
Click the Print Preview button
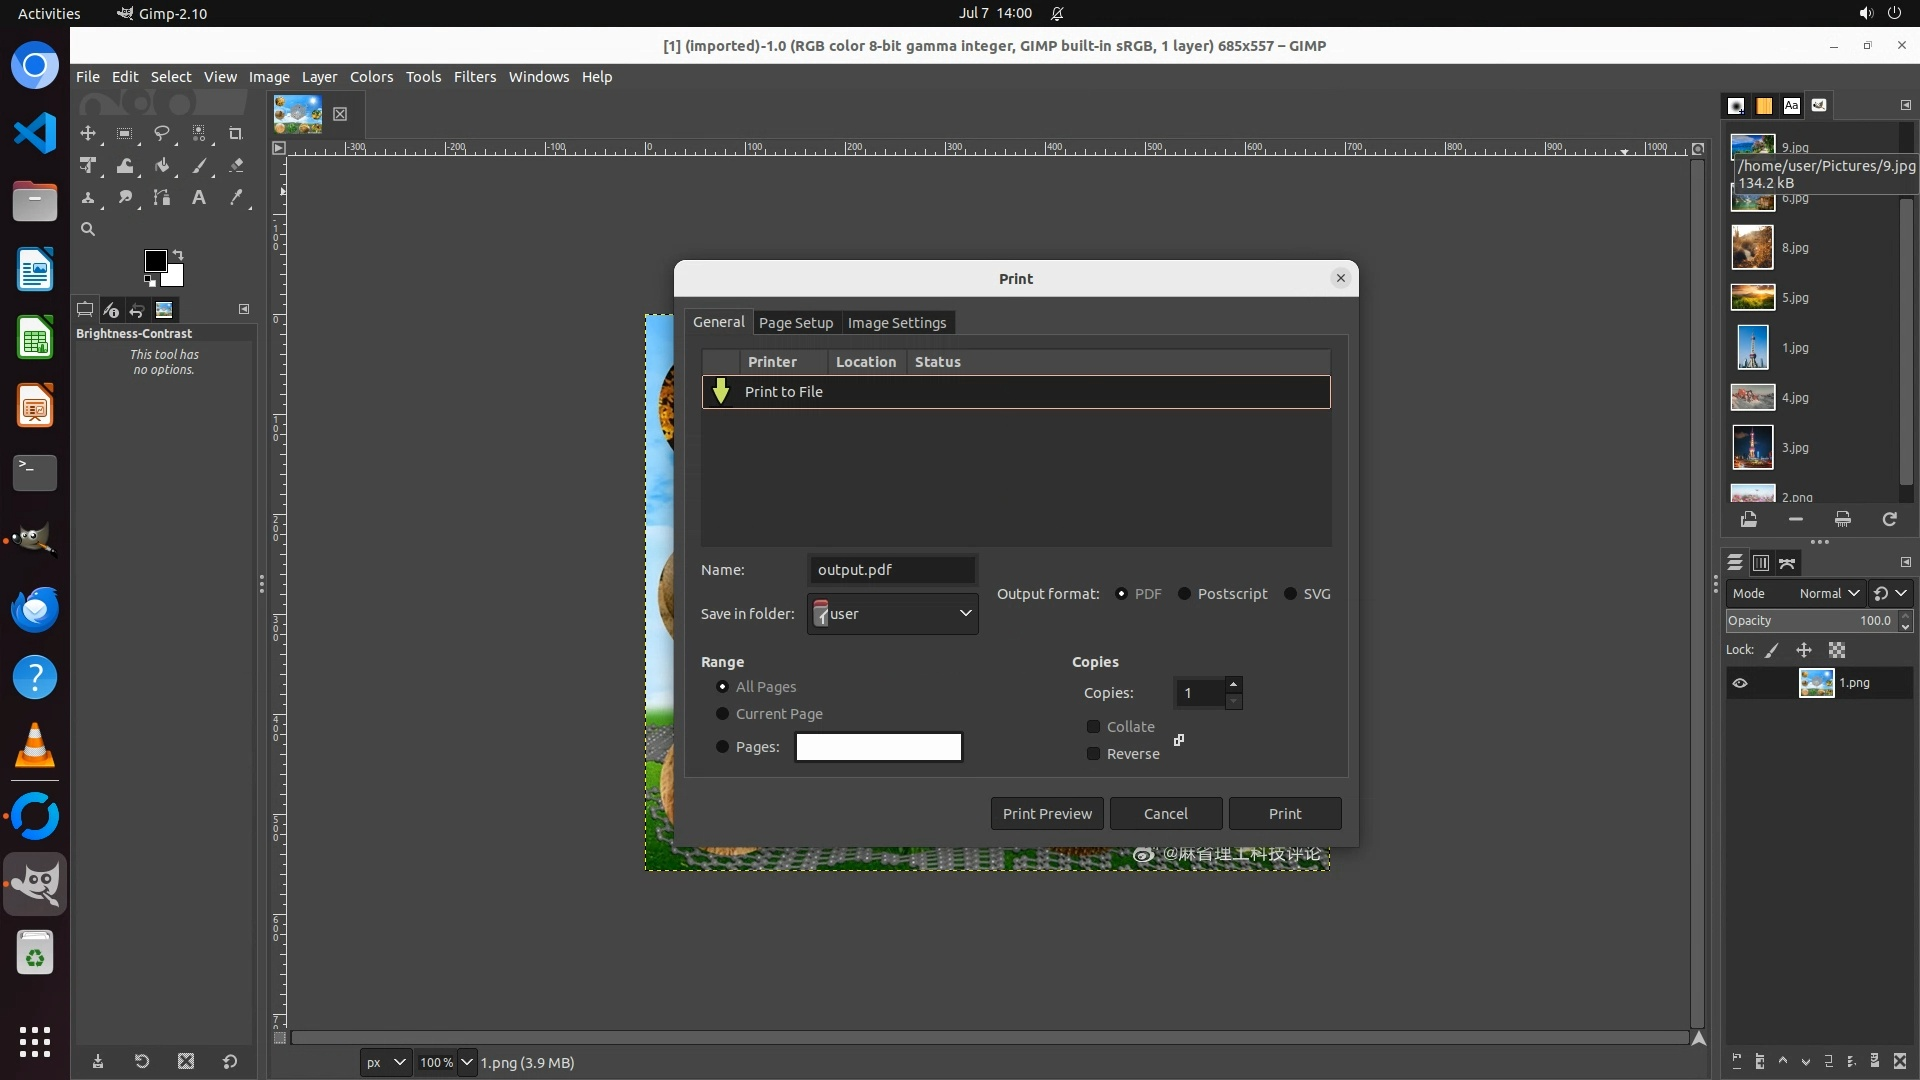(1047, 814)
